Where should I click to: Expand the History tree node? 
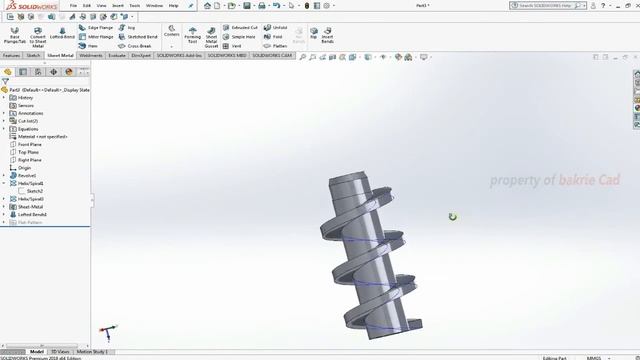pos(4,98)
